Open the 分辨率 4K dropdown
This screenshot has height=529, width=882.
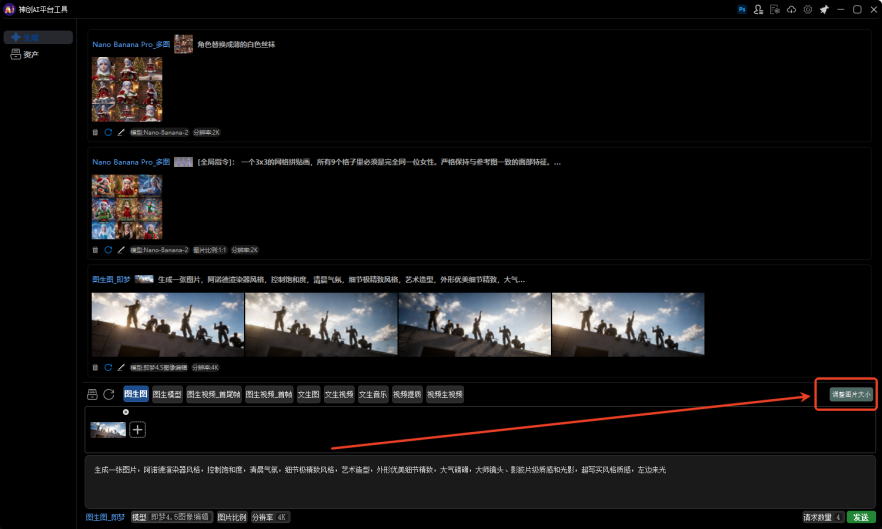[x=270, y=518]
